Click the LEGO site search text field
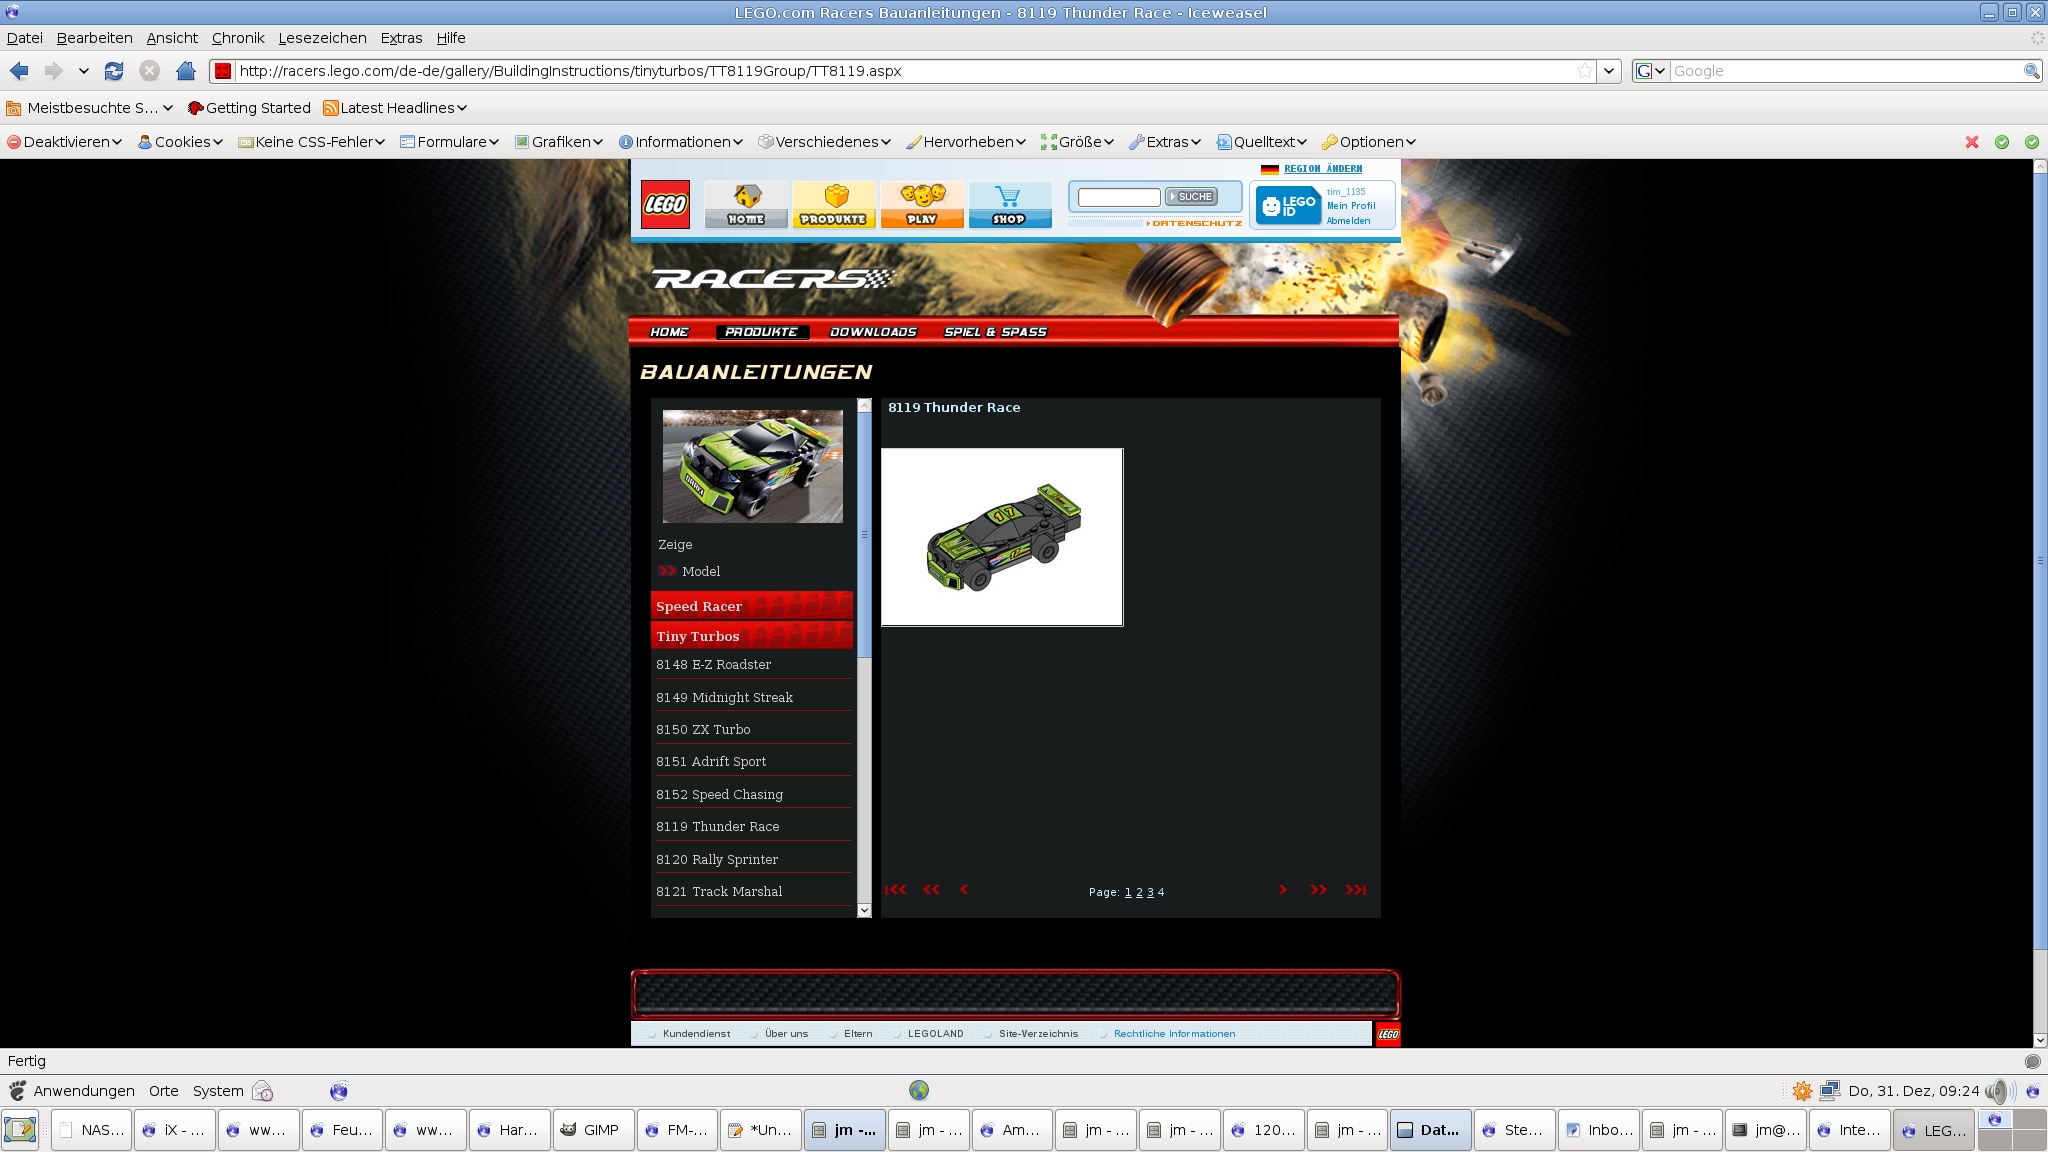Viewport: 2048px width, 1152px height. coord(1119,197)
